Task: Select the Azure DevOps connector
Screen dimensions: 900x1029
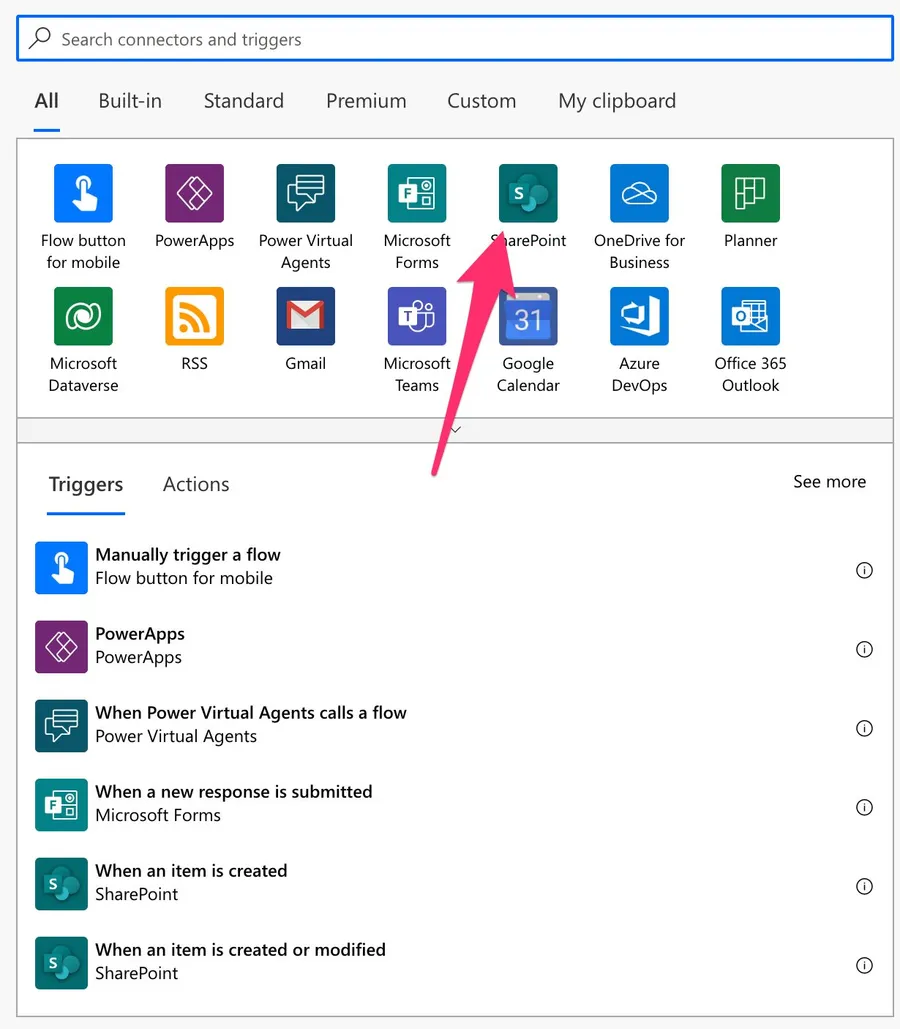Action: point(639,317)
